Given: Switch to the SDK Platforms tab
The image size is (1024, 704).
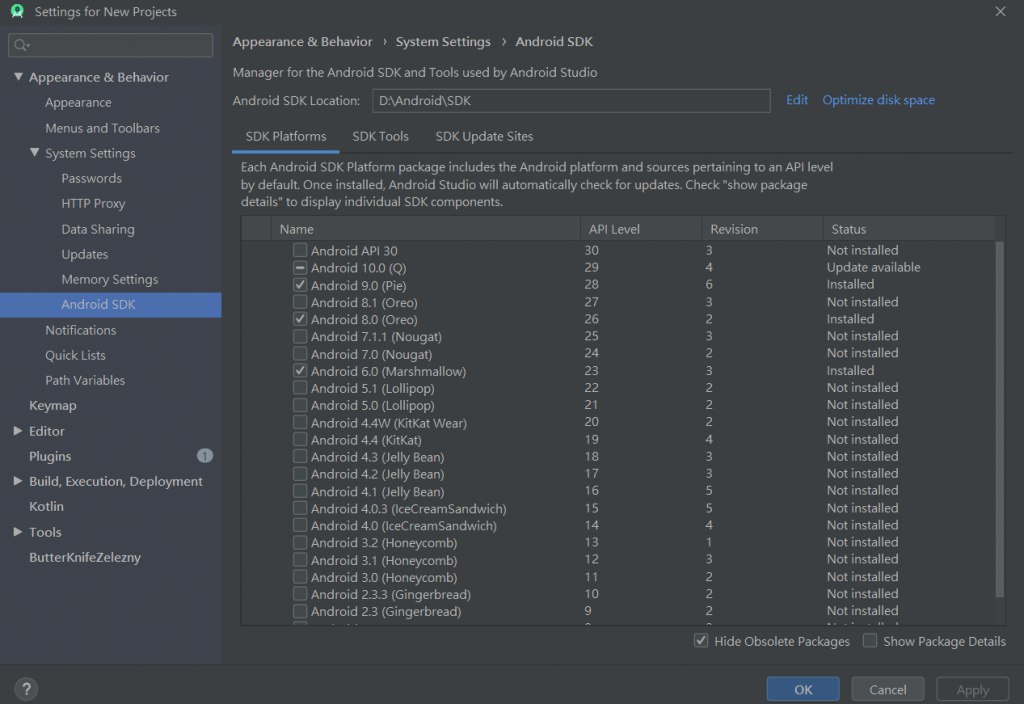Looking at the screenshot, I should (285, 136).
